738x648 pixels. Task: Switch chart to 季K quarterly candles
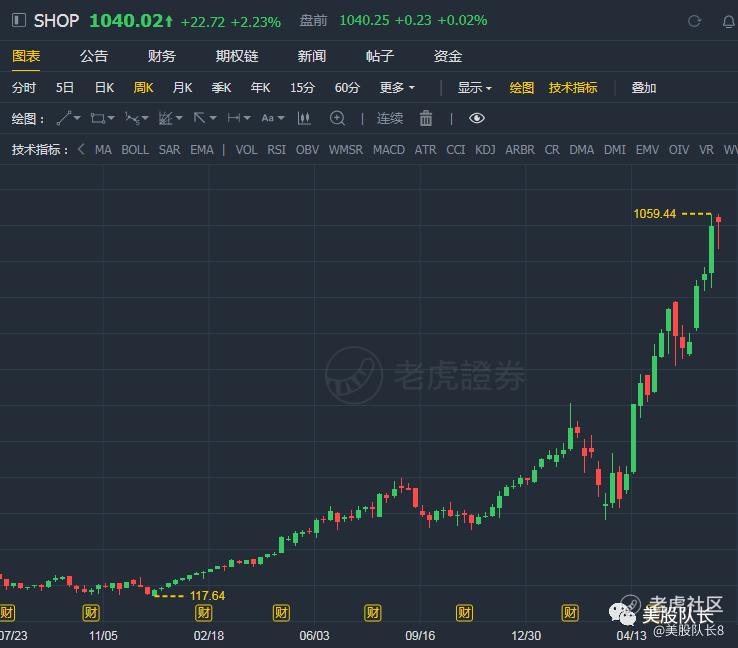point(221,88)
